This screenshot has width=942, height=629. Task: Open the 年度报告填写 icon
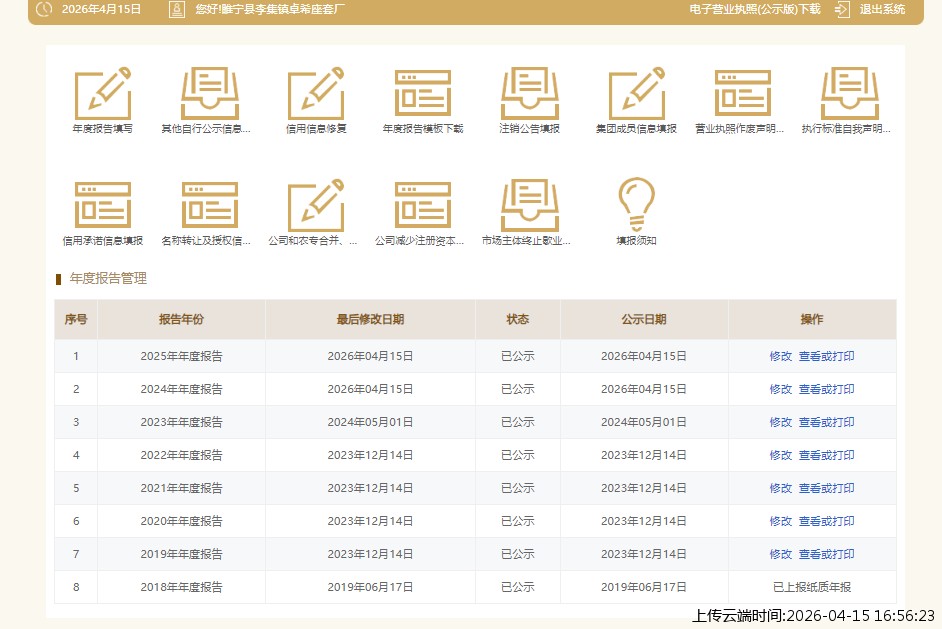pyautogui.click(x=102, y=94)
